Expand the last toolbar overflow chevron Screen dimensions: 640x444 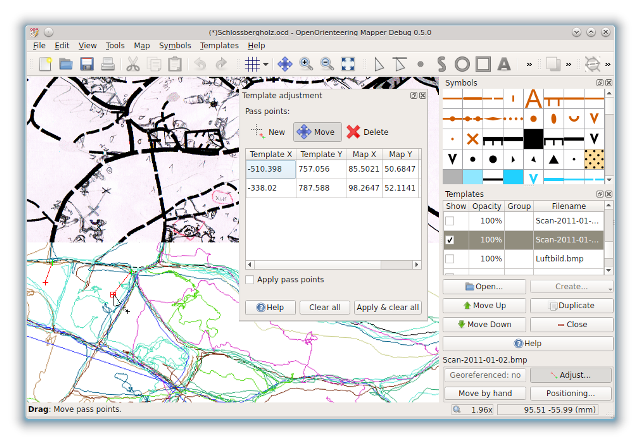[x=607, y=64]
